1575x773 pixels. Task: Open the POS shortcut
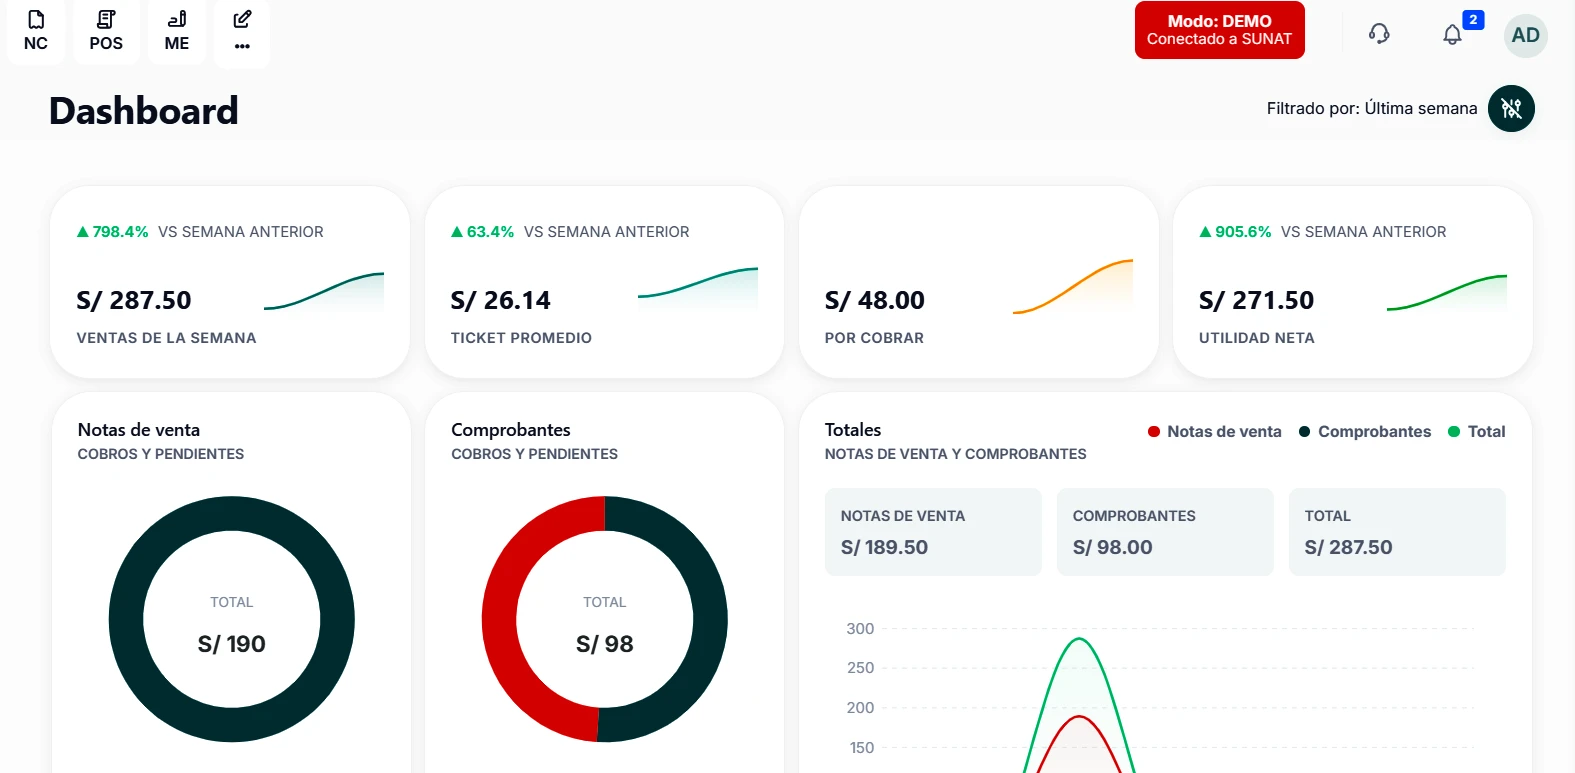(x=106, y=32)
